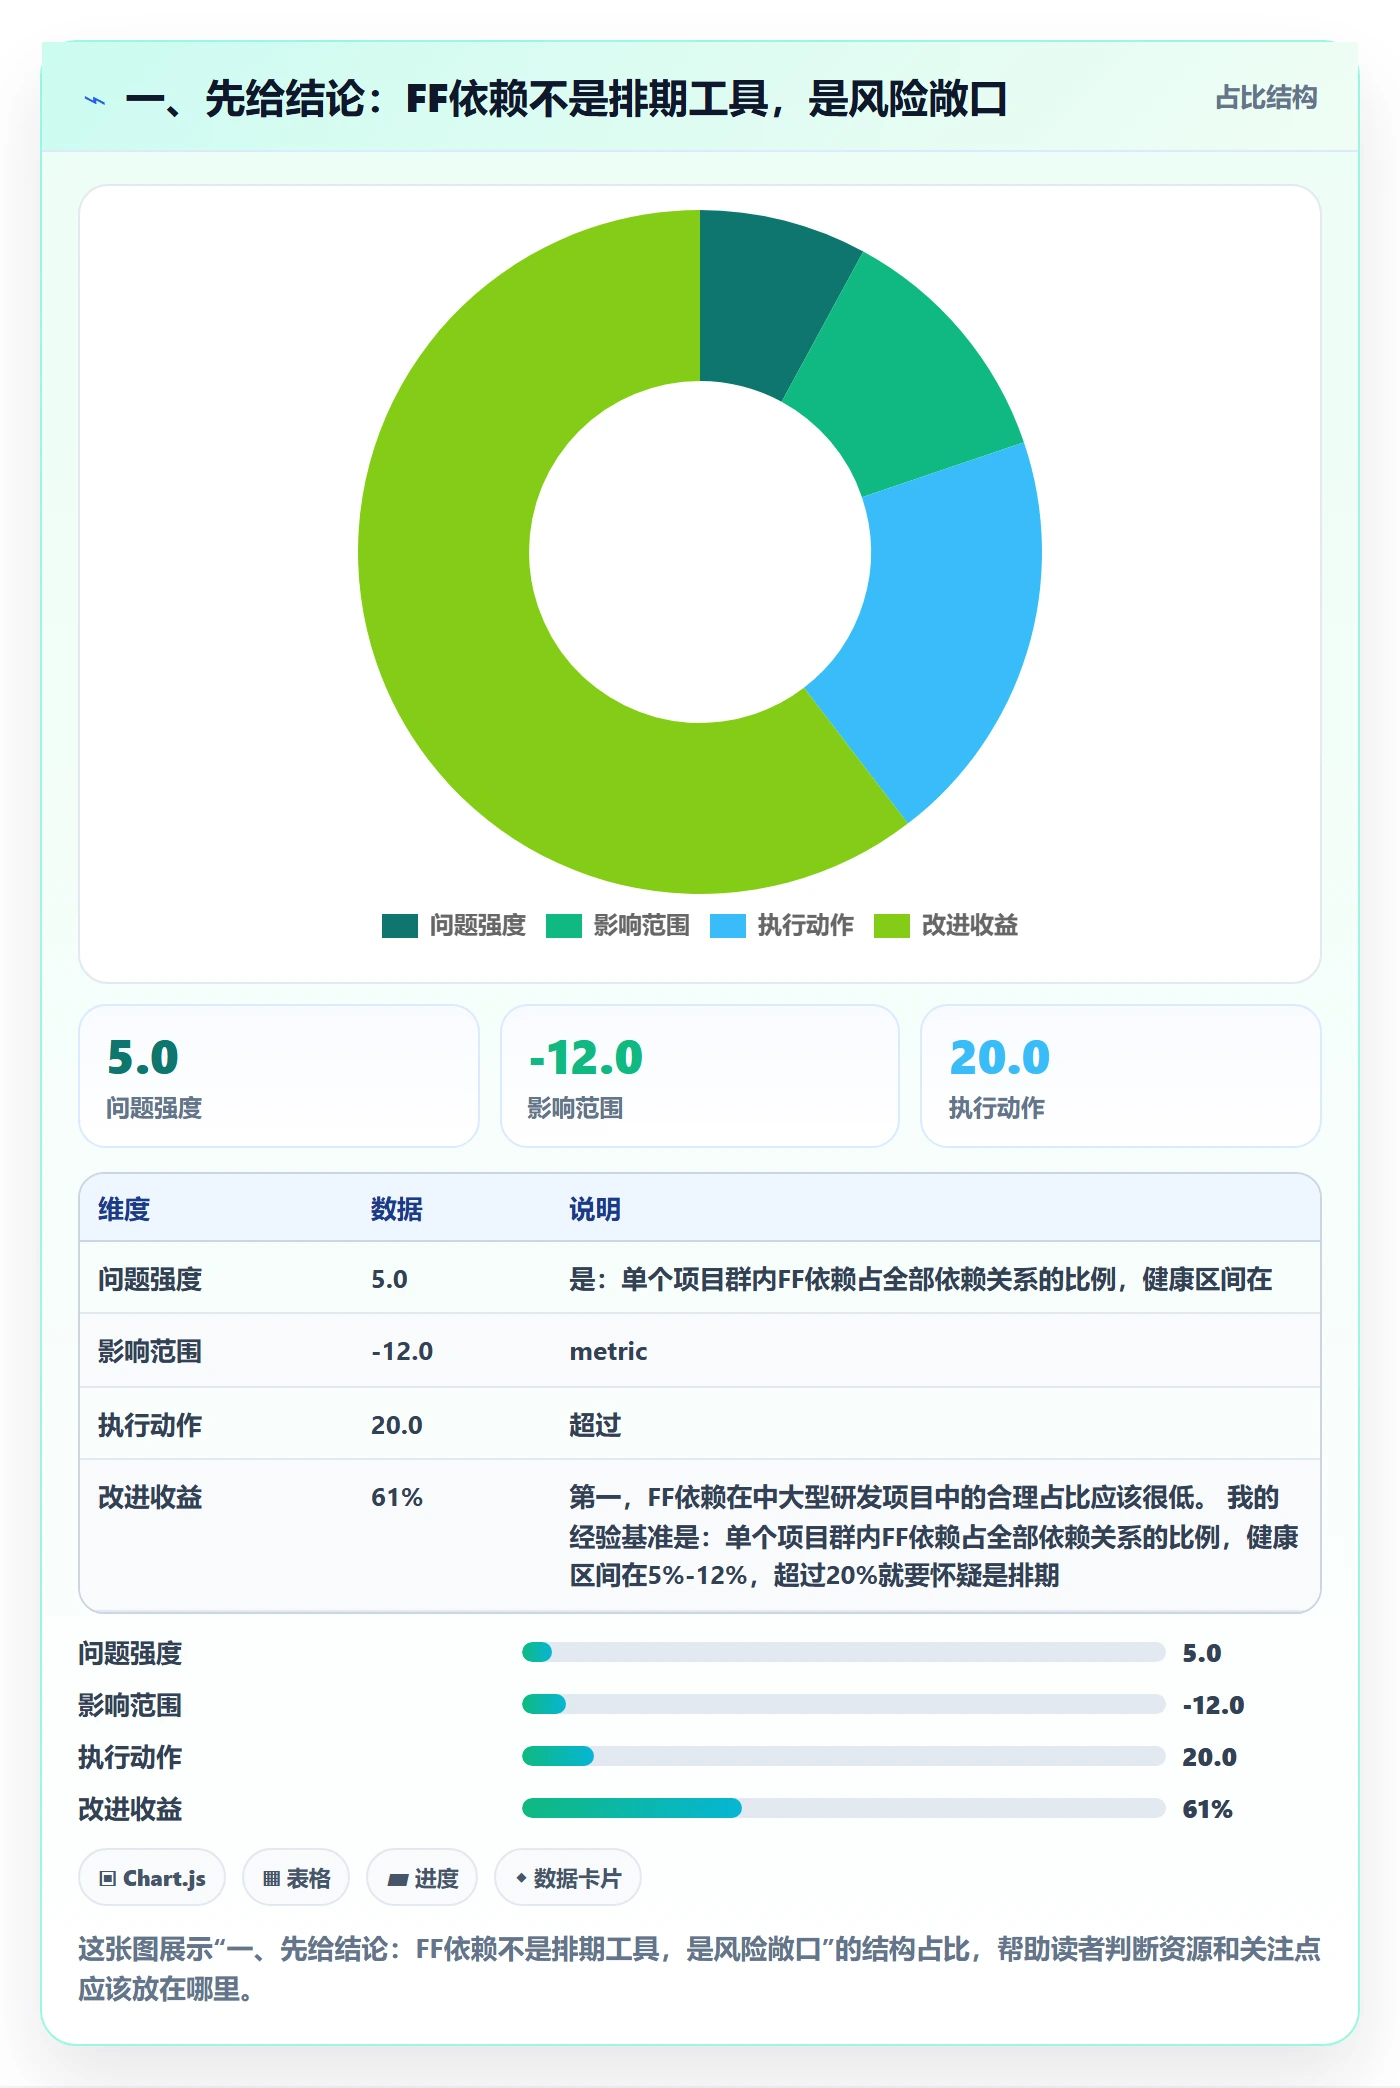The image size is (1400, 2088).
Task: Toggle the 影响范围 legend color box
Action: tap(563, 926)
